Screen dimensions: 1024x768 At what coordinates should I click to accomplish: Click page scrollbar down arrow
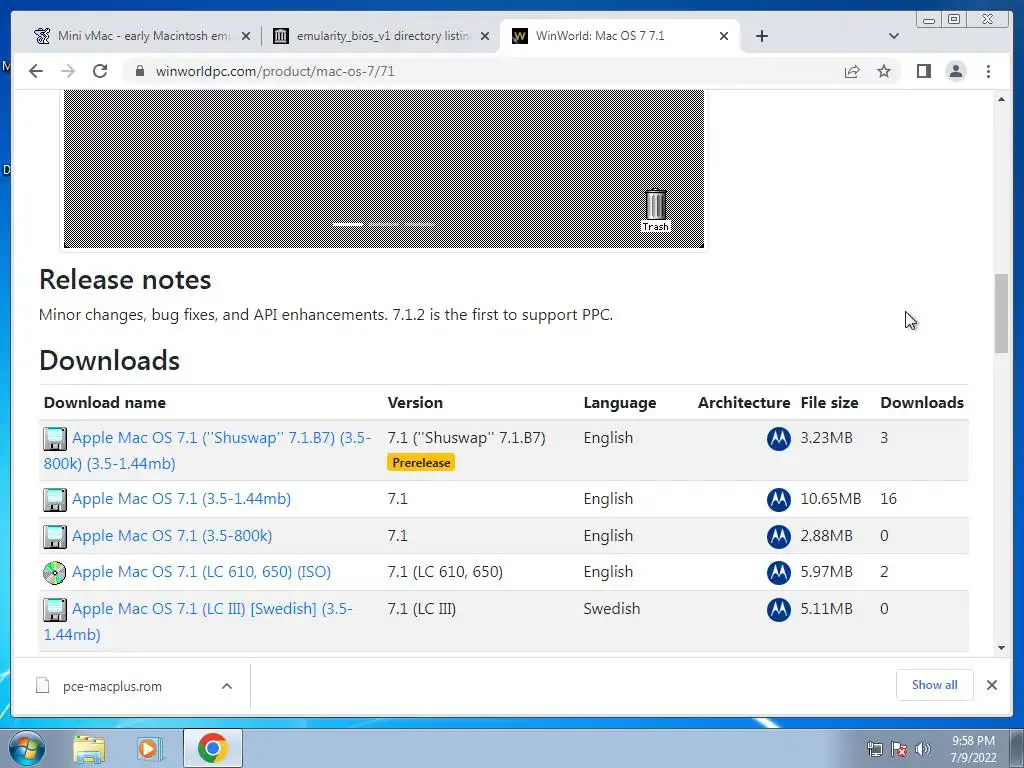[x=1001, y=648]
